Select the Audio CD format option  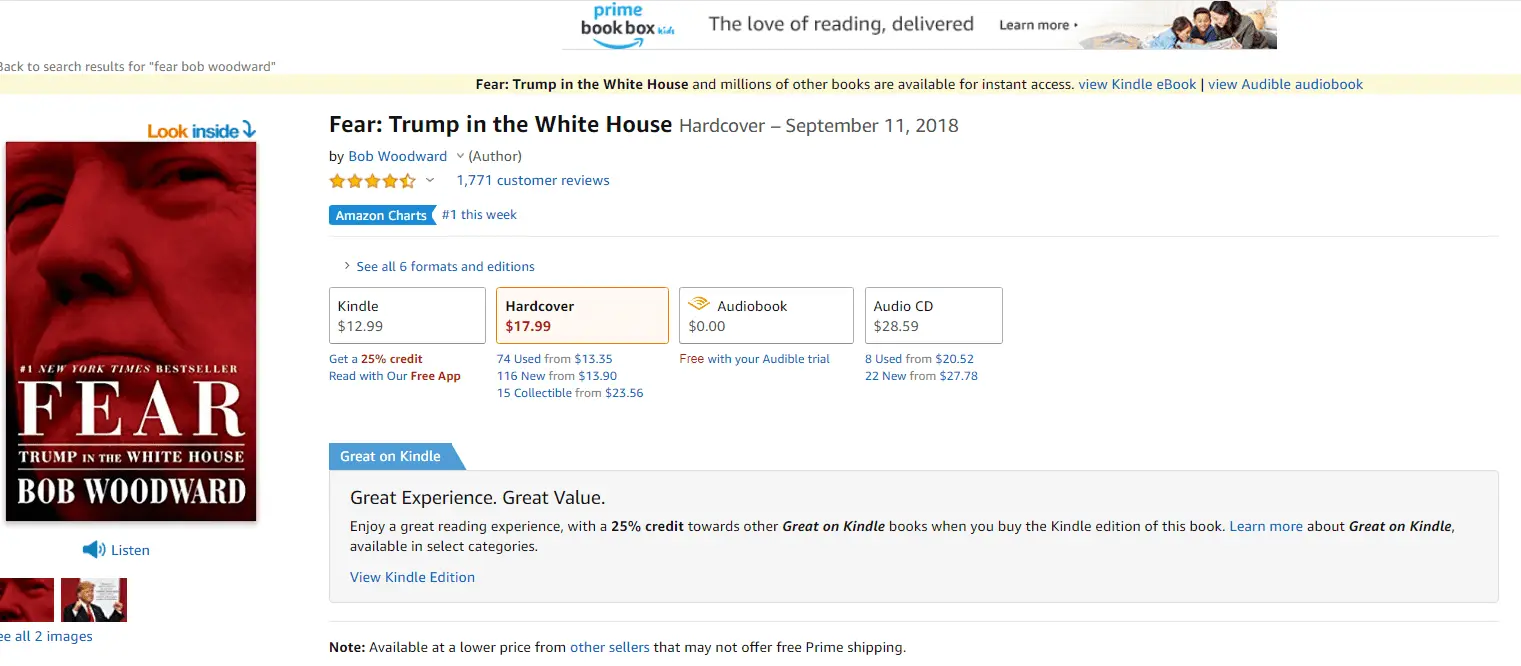pyautogui.click(x=933, y=316)
